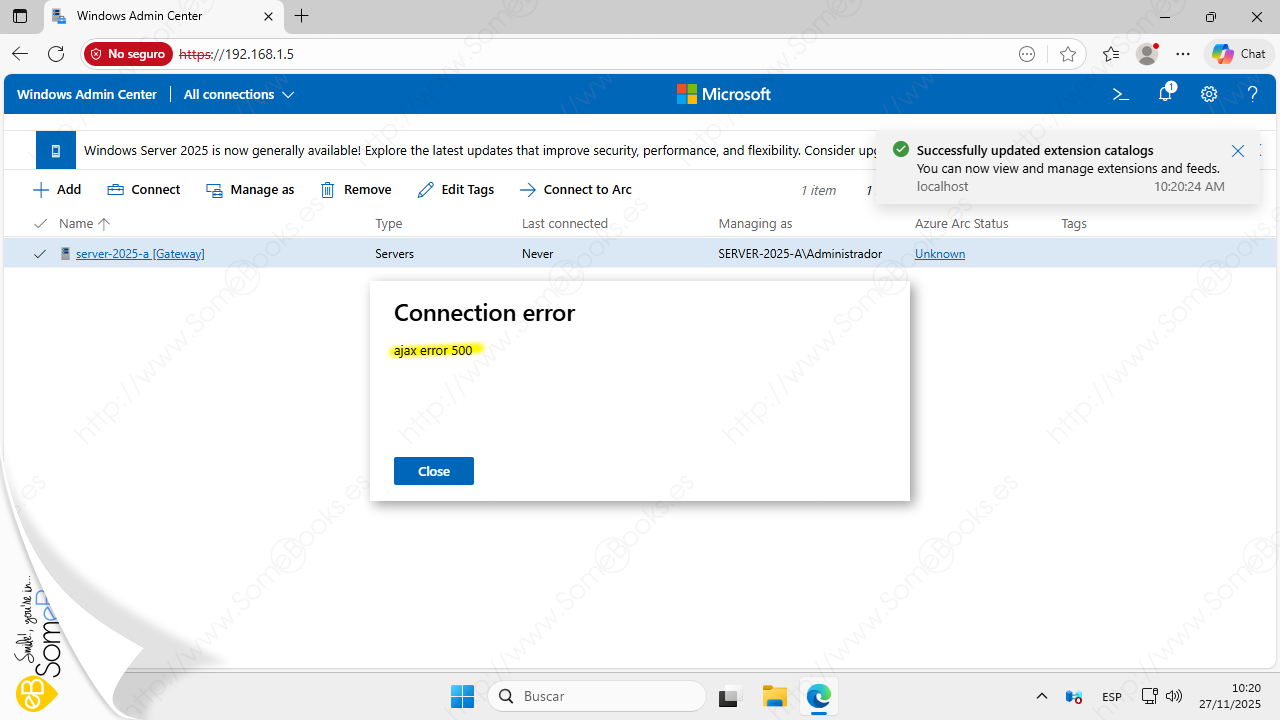Click Manage as in the toolbar
This screenshot has height=720, width=1280.
coord(250,190)
